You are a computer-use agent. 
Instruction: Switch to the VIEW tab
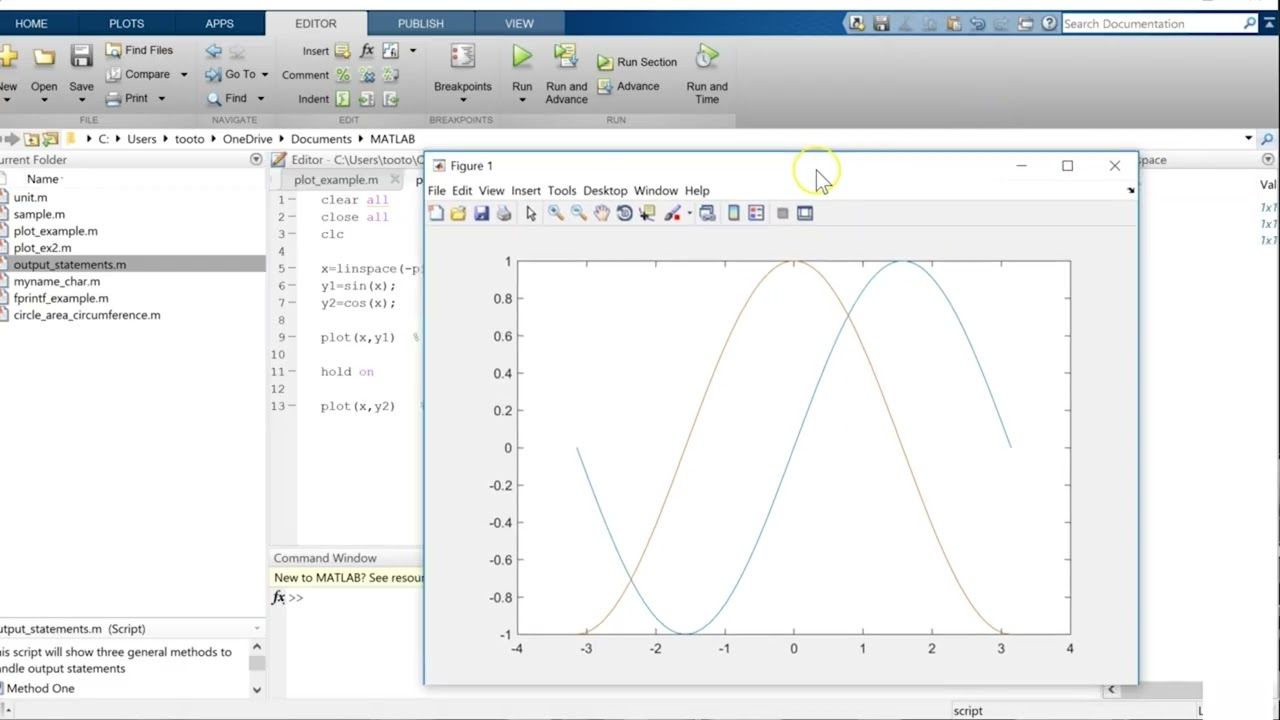[519, 23]
